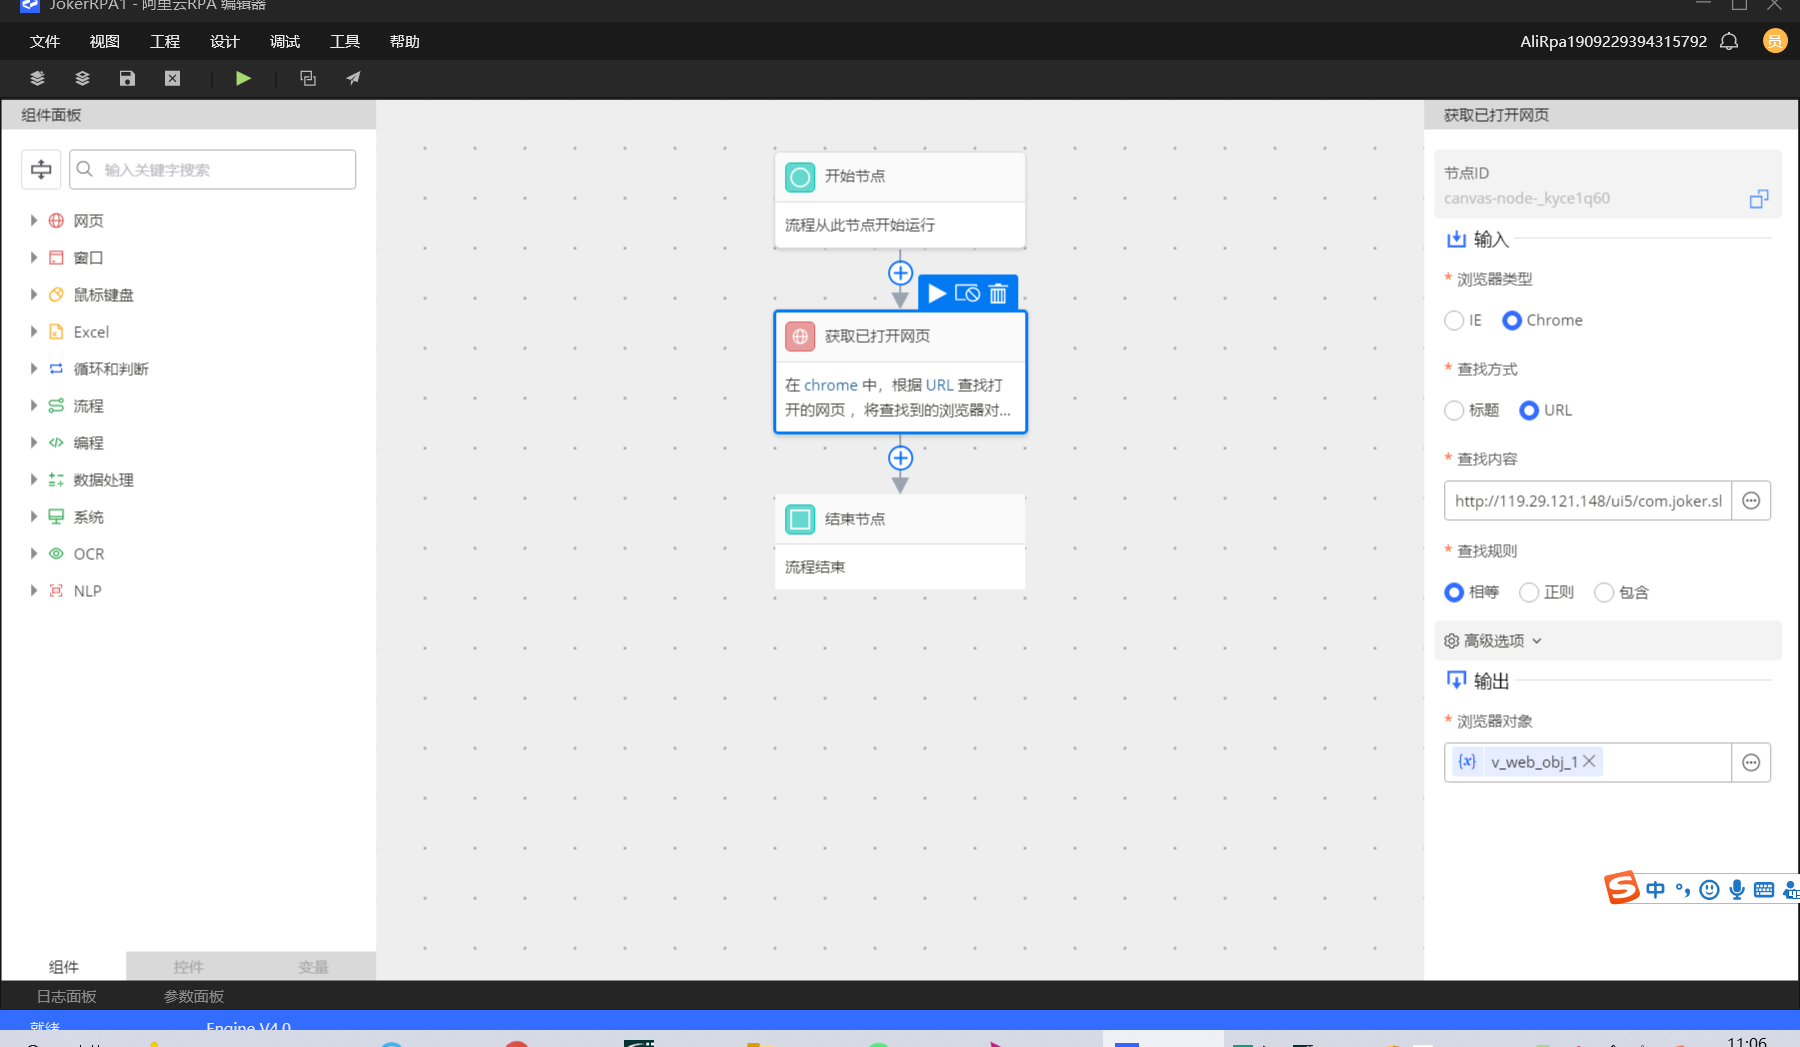The image size is (1800, 1047).
Task: Click the Sogou input method S logo
Action: (1622, 888)
